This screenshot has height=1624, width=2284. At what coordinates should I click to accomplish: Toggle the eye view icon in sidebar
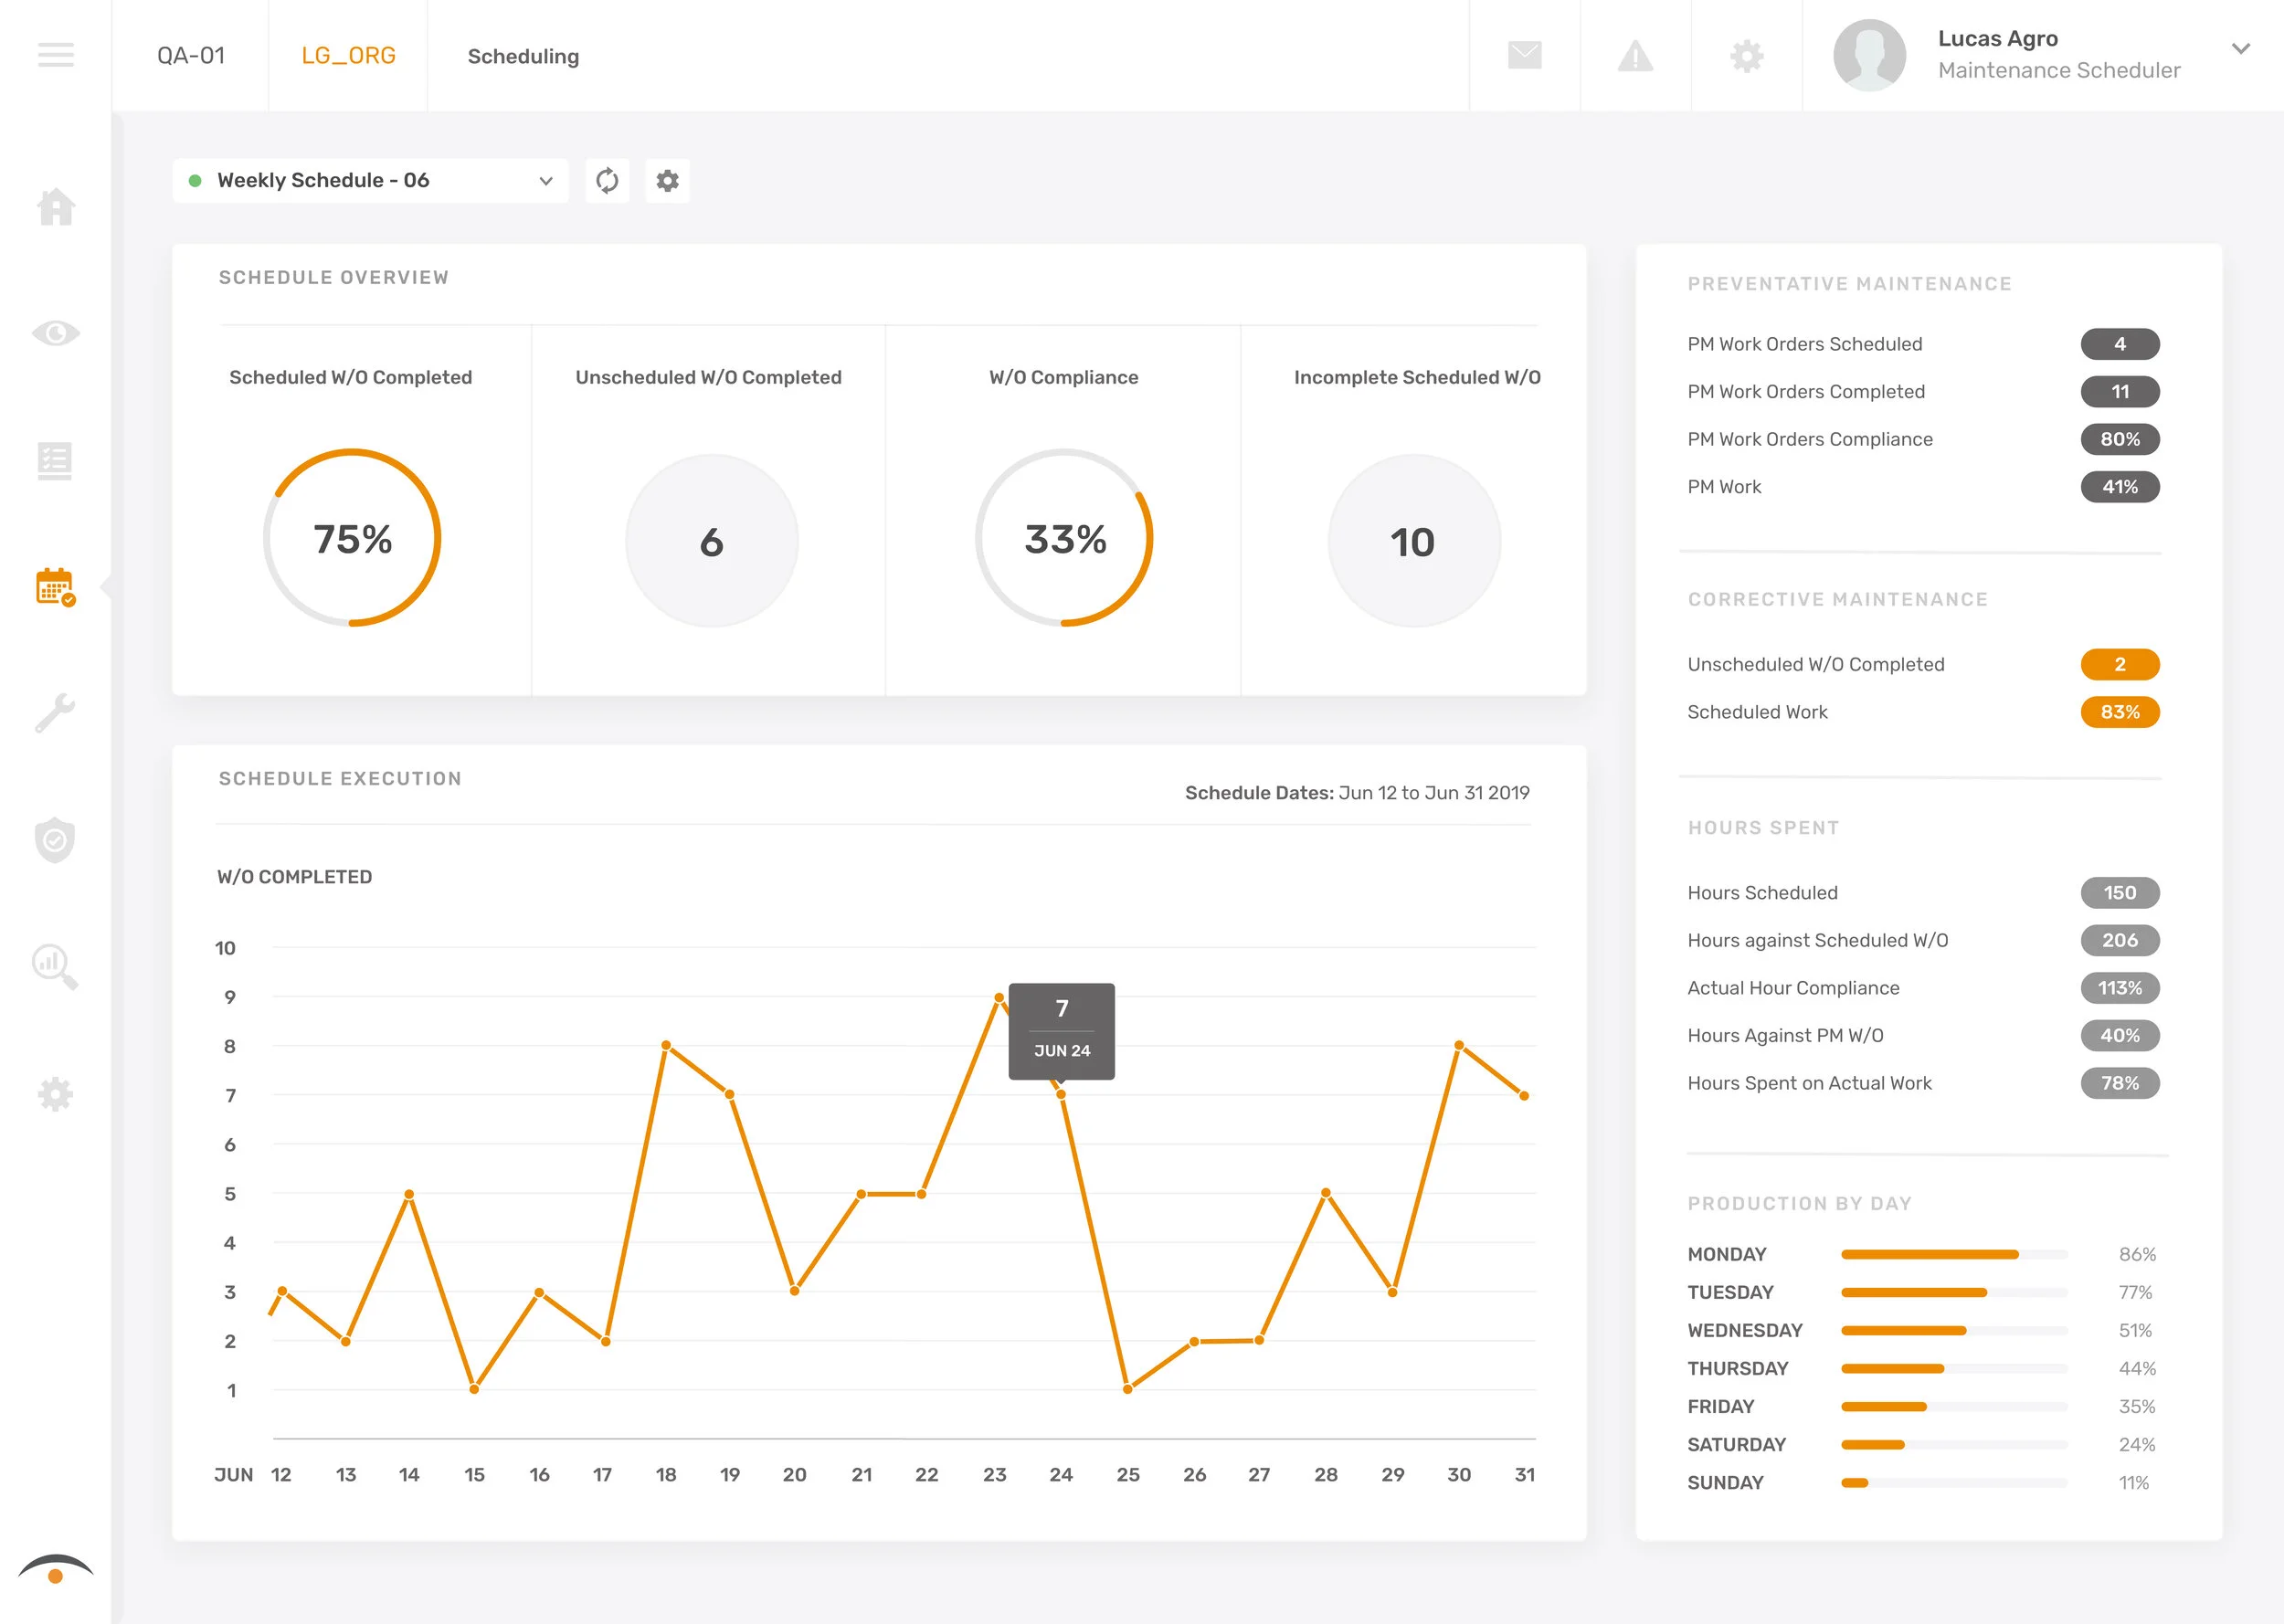pos(56,333)
